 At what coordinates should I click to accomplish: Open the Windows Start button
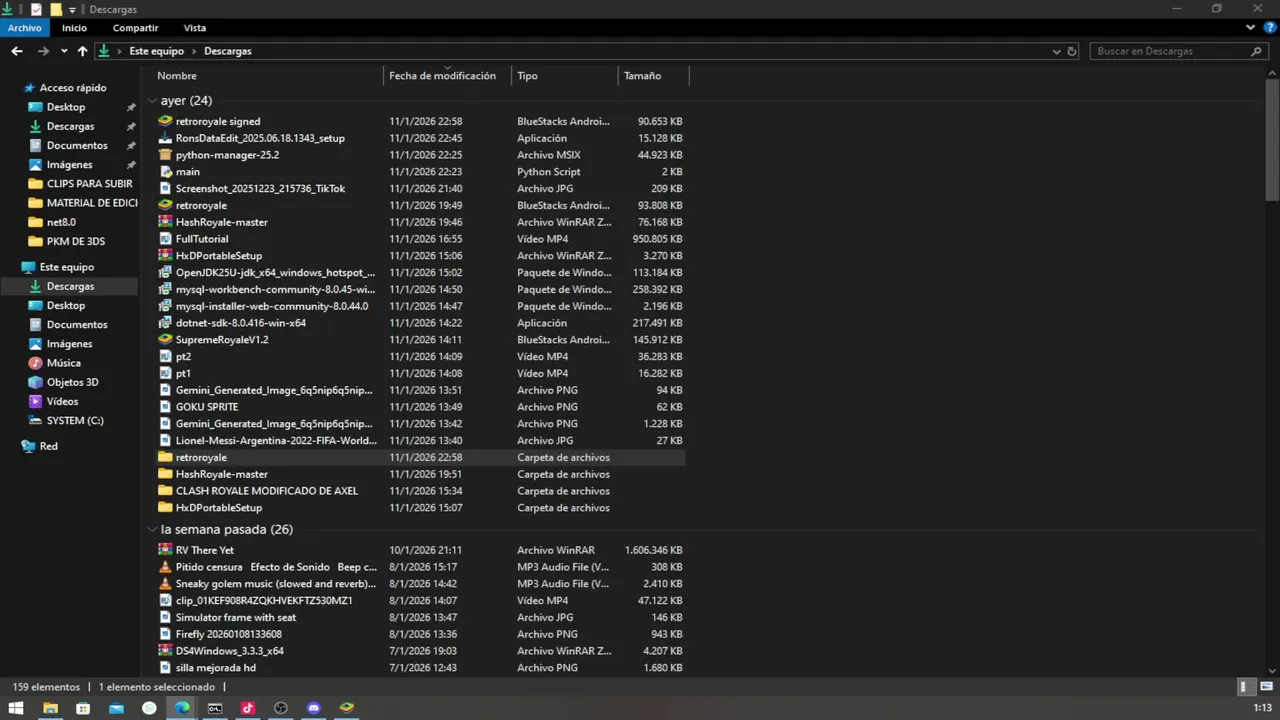17,708
